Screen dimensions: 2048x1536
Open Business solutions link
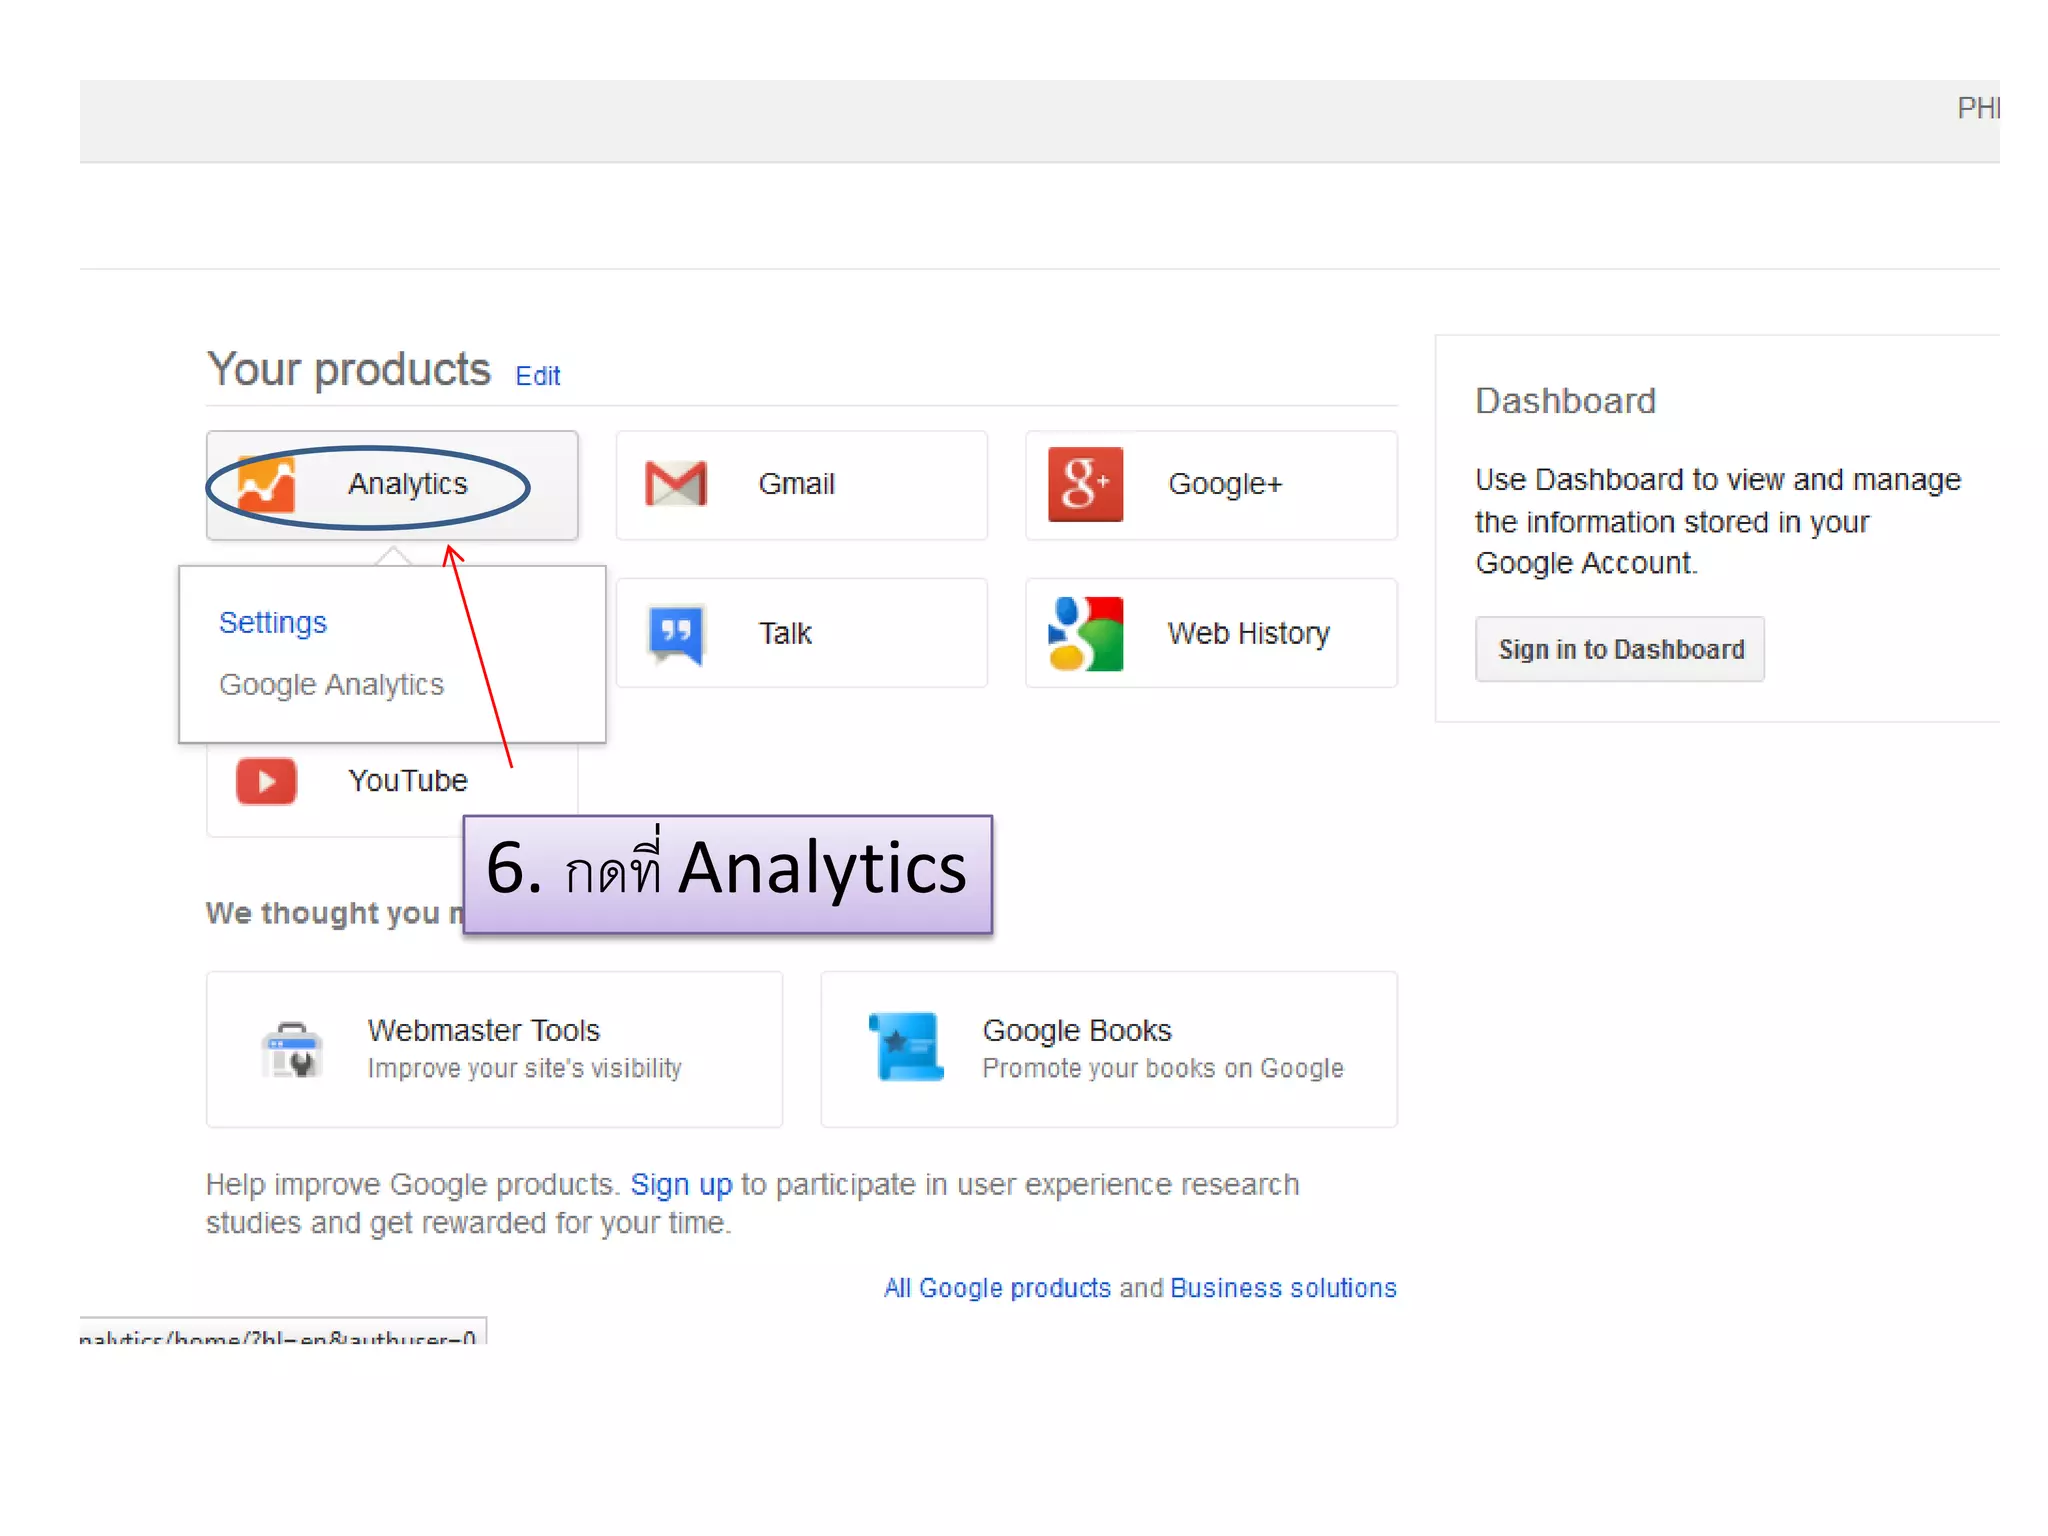click(1283, 1288)
